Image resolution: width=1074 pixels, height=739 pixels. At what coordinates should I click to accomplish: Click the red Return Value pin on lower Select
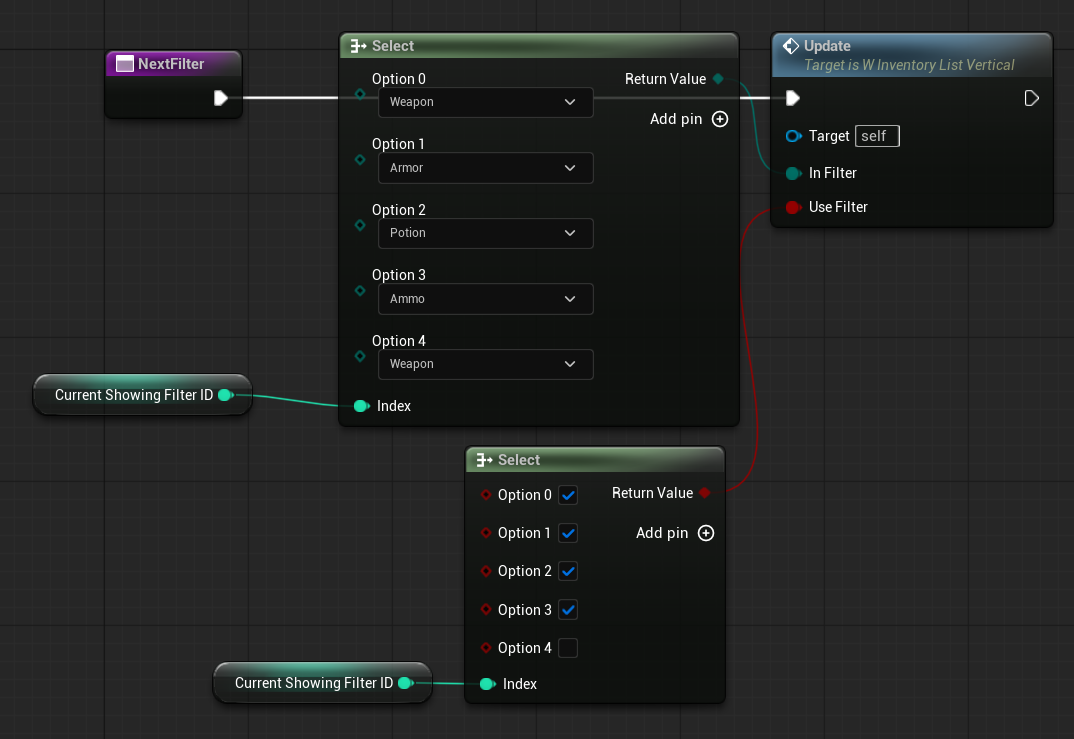pos(705,493)
